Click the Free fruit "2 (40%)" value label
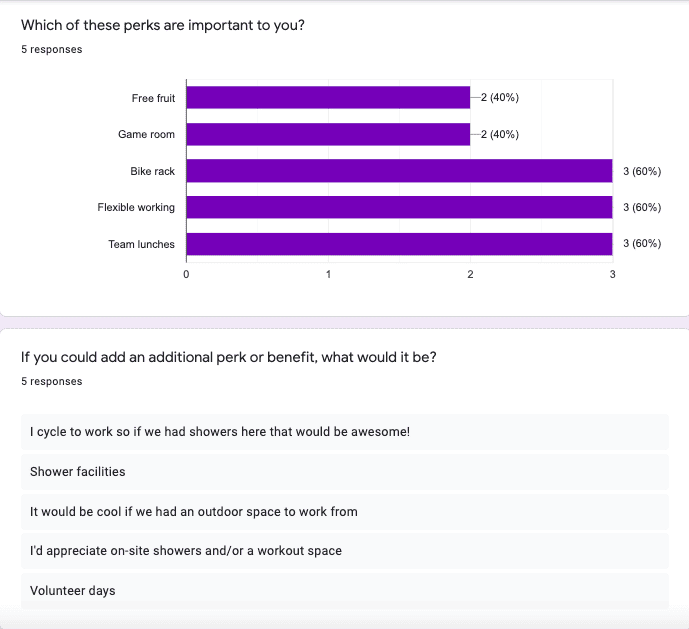 click(x=499, y=98)
